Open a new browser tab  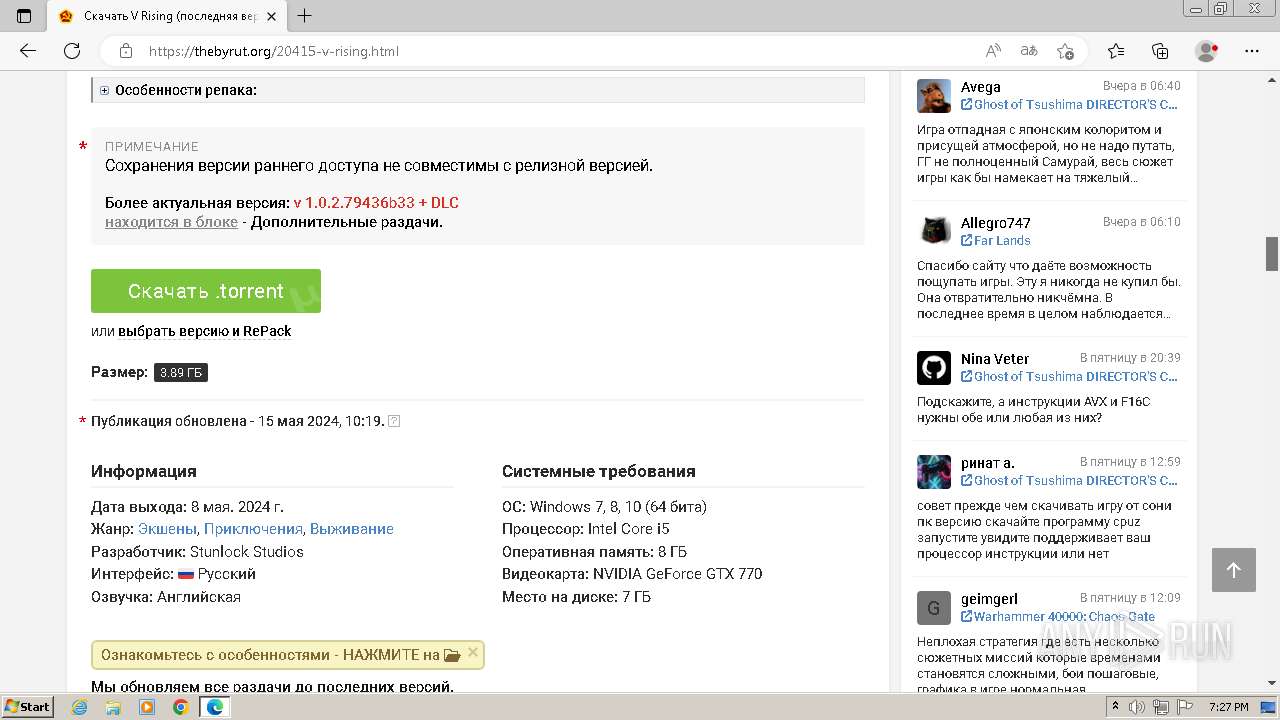pyautogui.click(x=305, y=16)
